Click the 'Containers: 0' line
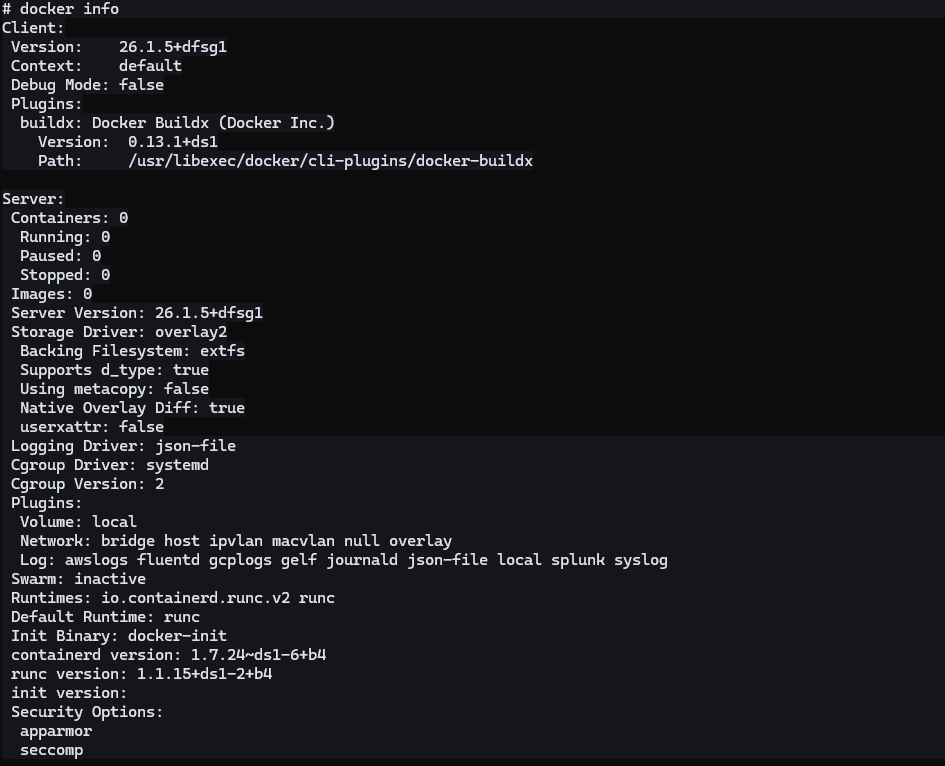 (x=69, y=218)
